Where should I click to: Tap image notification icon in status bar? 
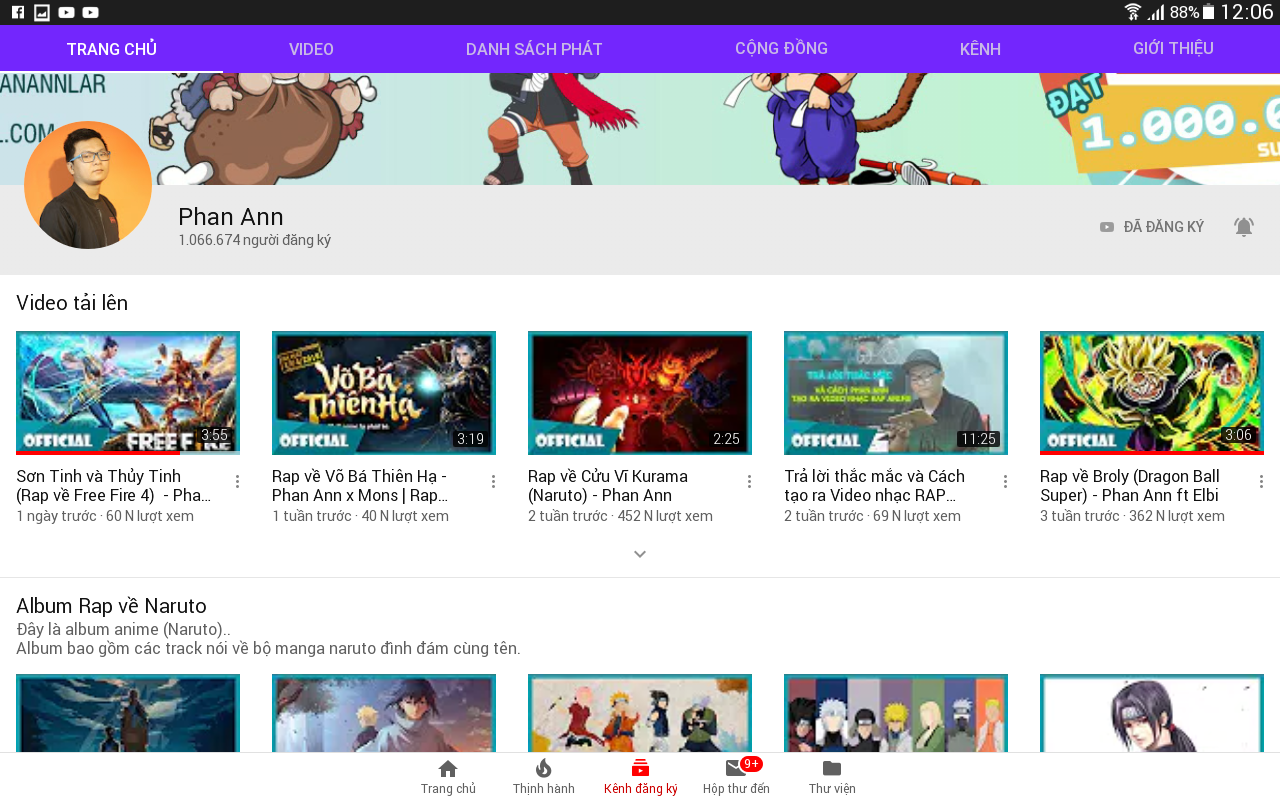pos(42,12)
